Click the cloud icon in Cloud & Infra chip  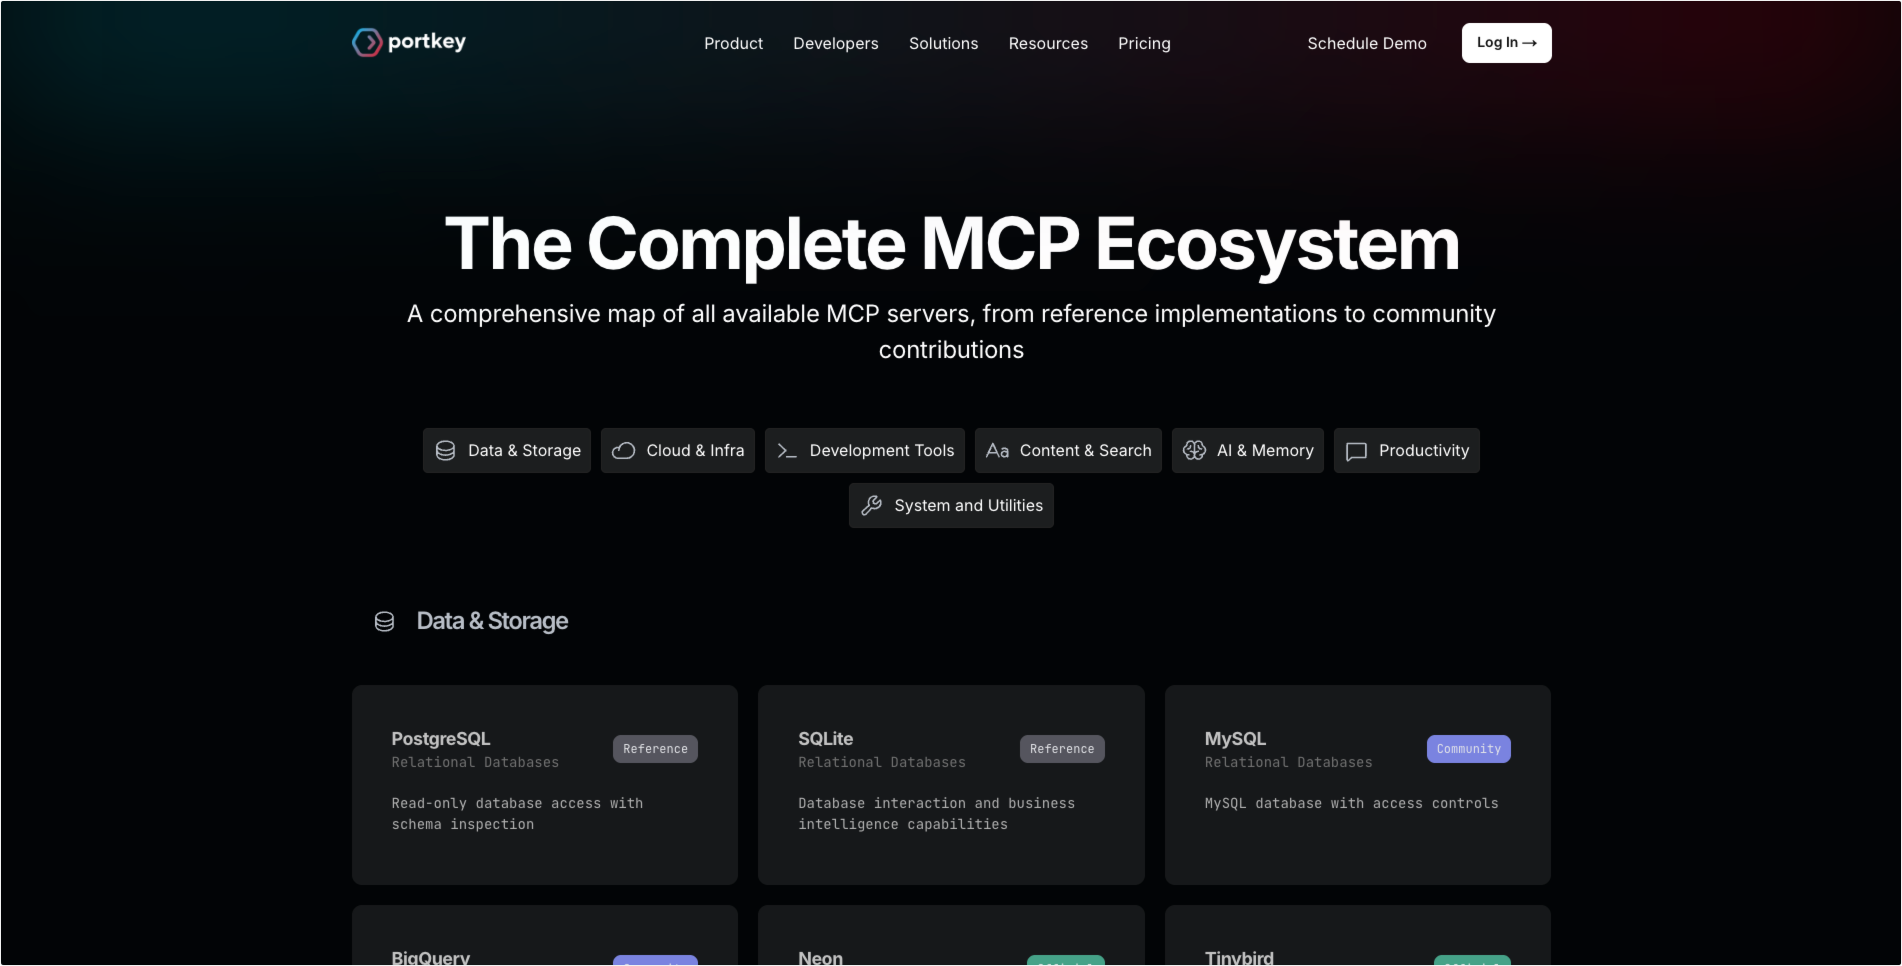pyautogui.click(x=624, y=451)
